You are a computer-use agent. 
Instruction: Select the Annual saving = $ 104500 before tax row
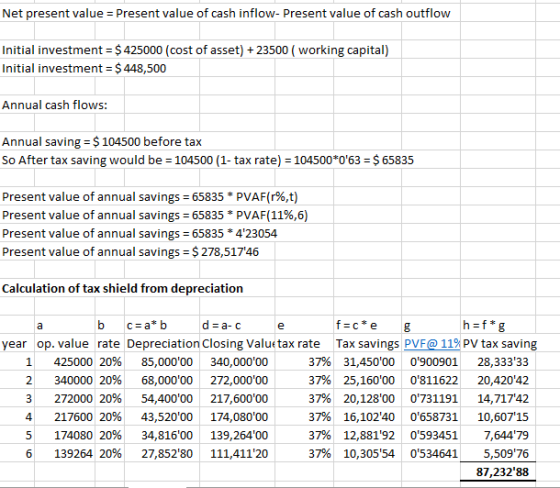[x=102, y=142]
